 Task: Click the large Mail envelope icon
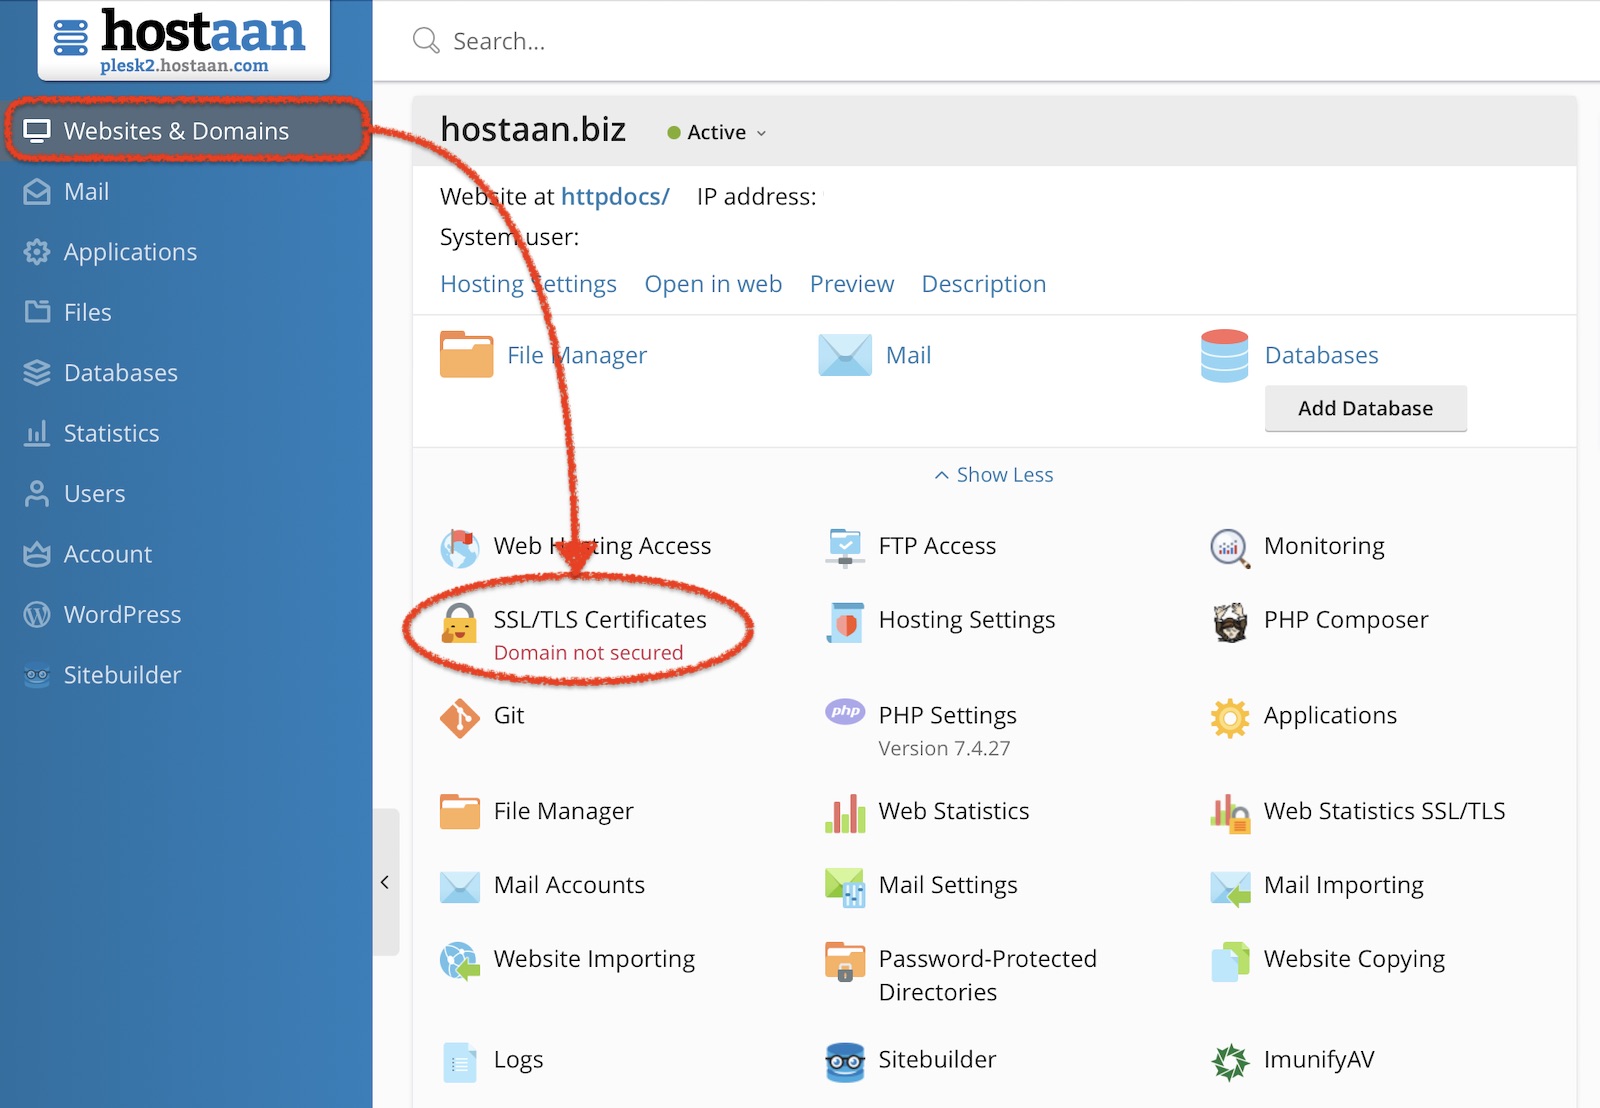point(845,355)
